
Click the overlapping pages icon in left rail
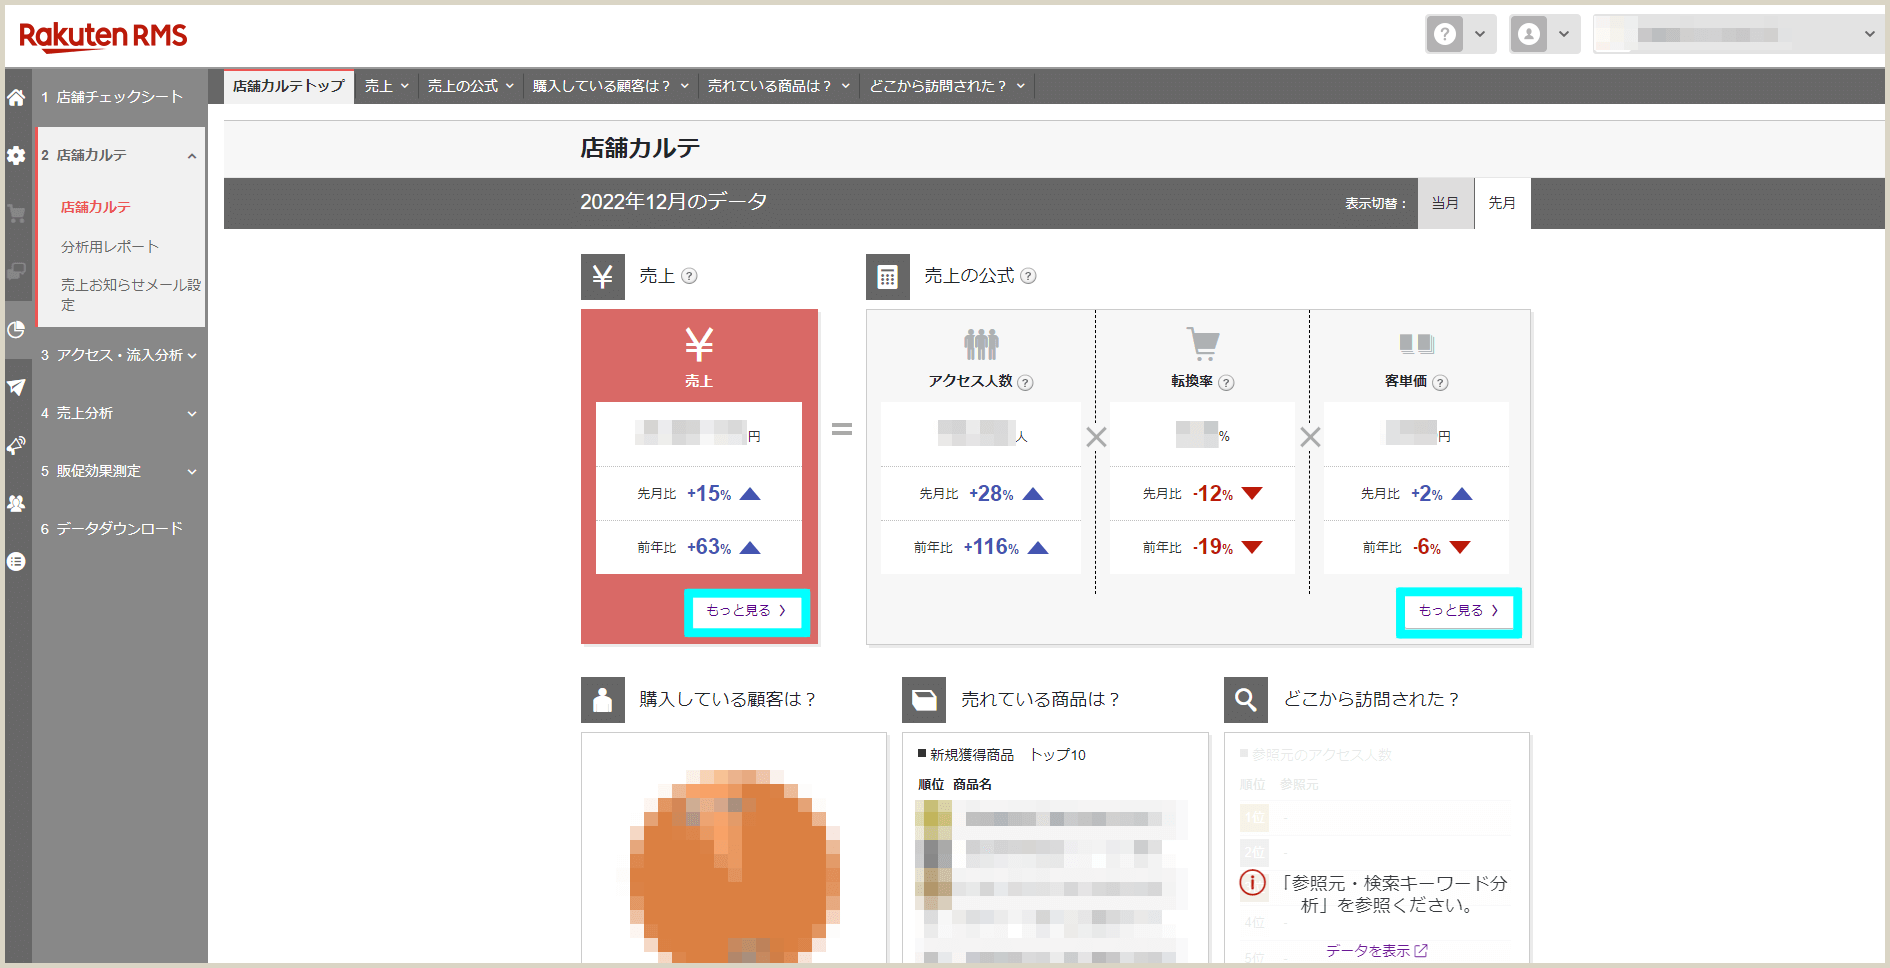(x=16, y=272)
